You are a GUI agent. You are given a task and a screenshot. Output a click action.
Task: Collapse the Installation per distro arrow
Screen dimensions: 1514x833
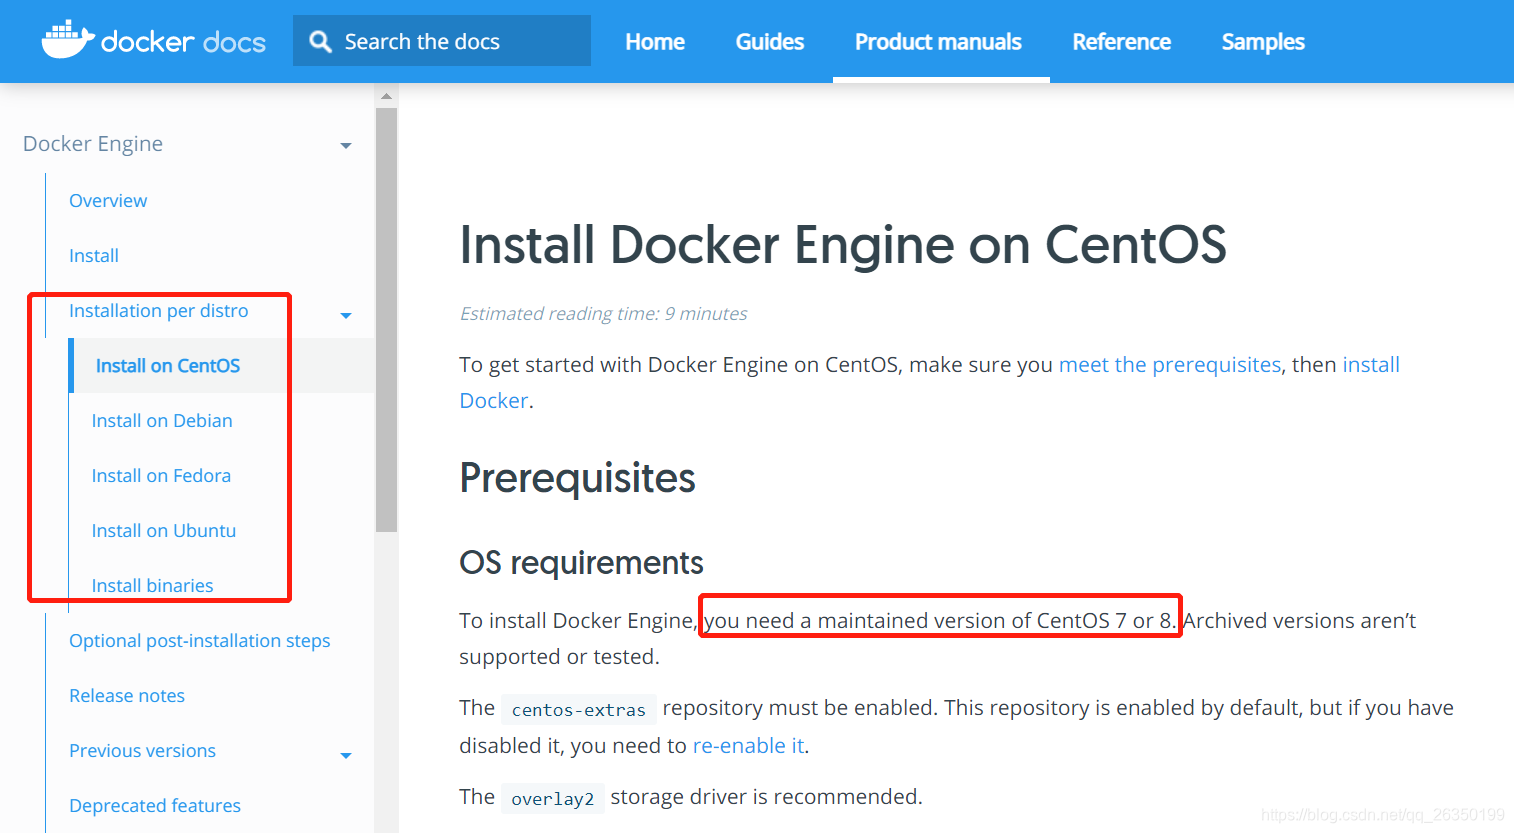click(x=346, y=316)
